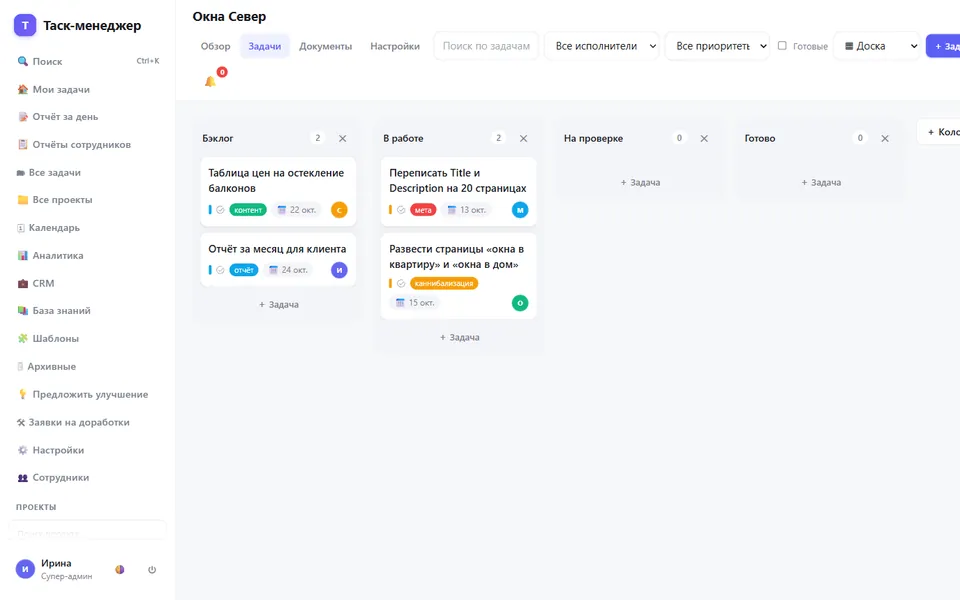Remove the Бэклог column with X
Image resolution: width=960 pixels, height=600 pixels.
pyautogui.click(x=343, y=138)
